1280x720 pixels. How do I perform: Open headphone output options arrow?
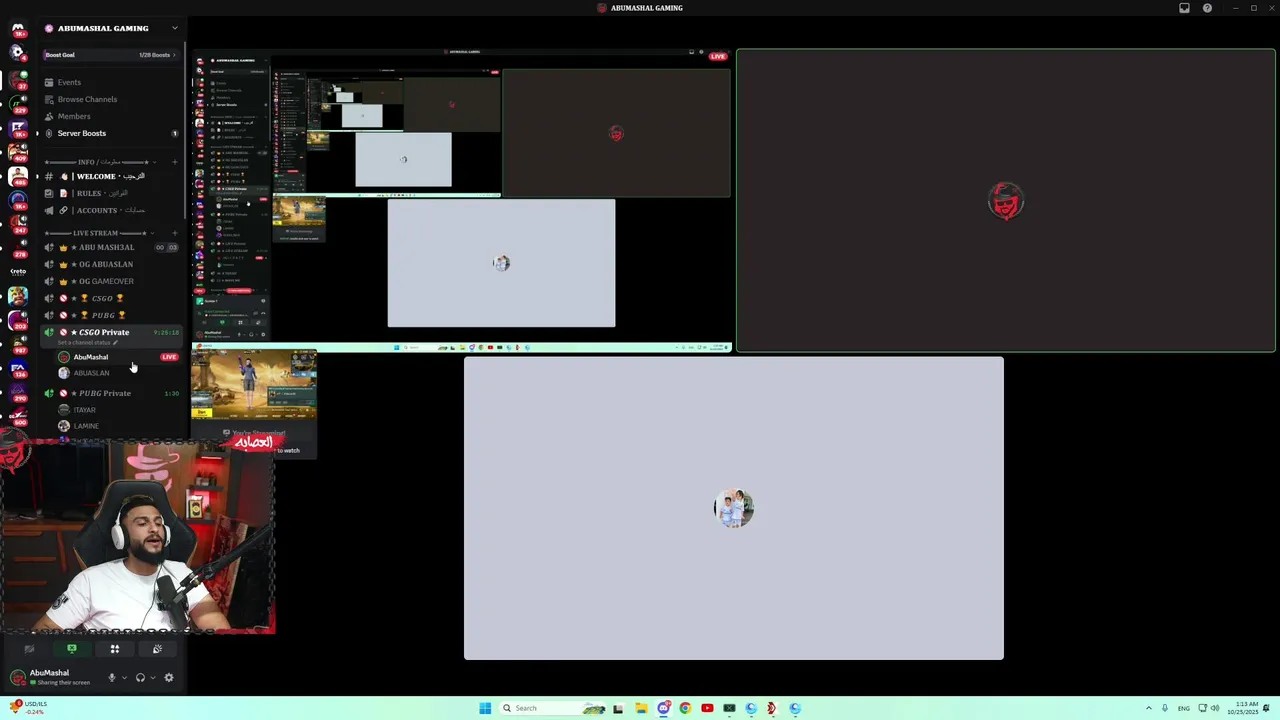[153, 677]
